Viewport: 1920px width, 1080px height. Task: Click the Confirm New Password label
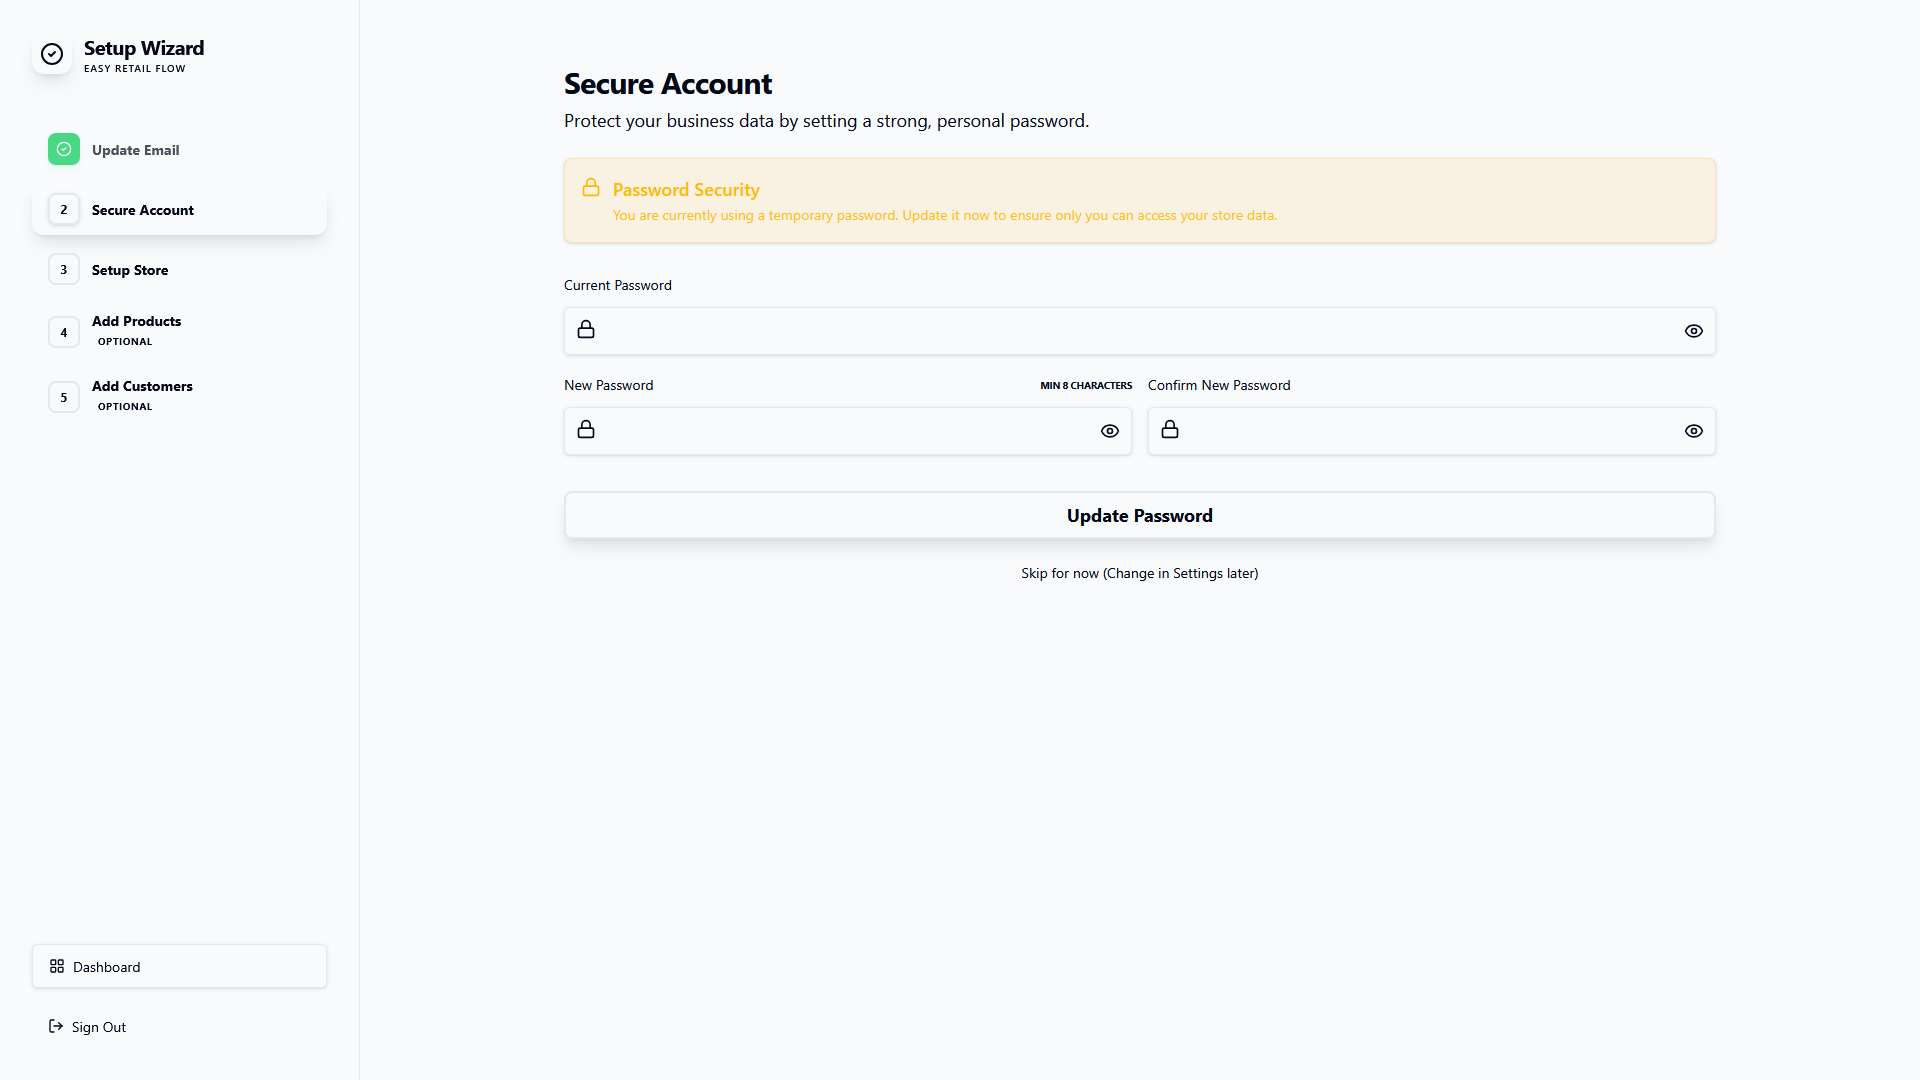click(1219, 385)
